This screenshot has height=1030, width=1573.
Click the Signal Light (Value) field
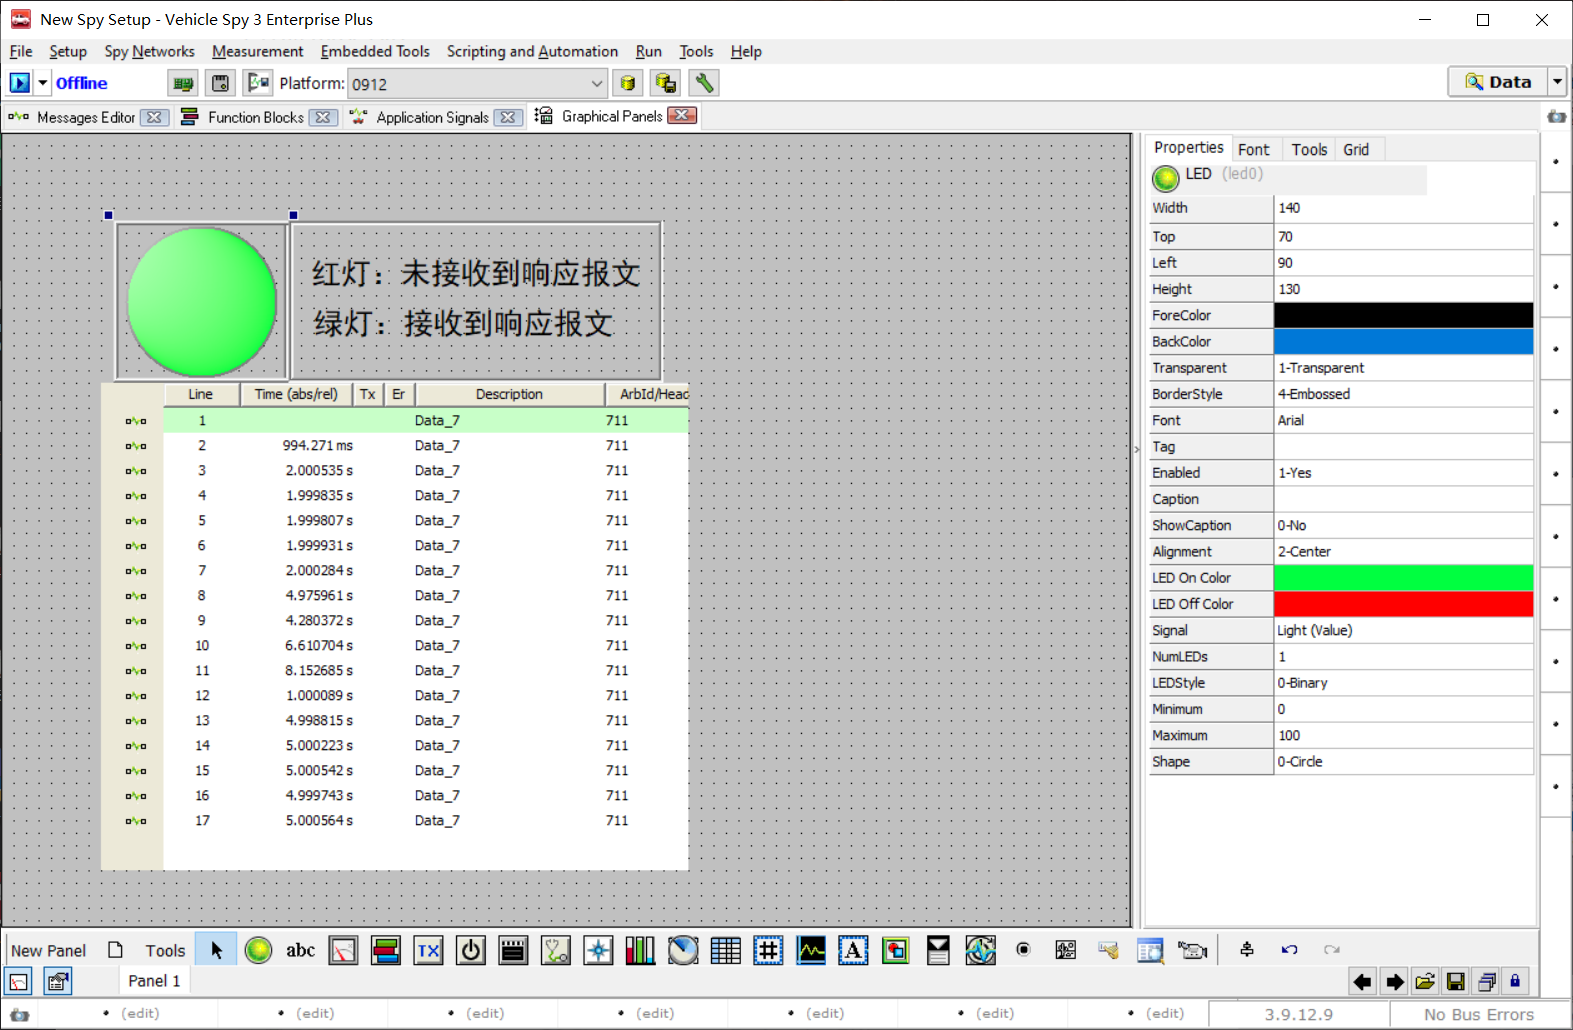tap(1403, 630)
